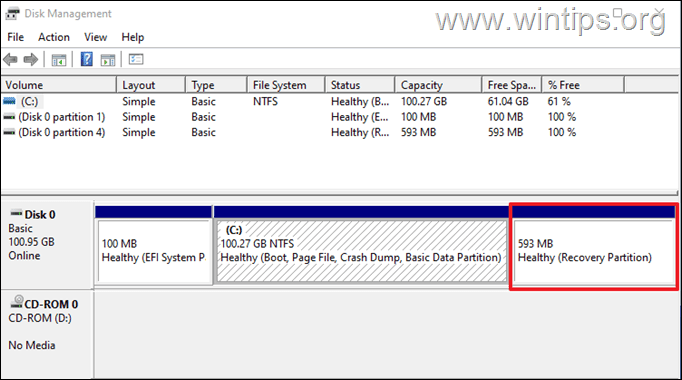Sort by the Status column header
The image size is (682, 380).
(x=360, y=85)
